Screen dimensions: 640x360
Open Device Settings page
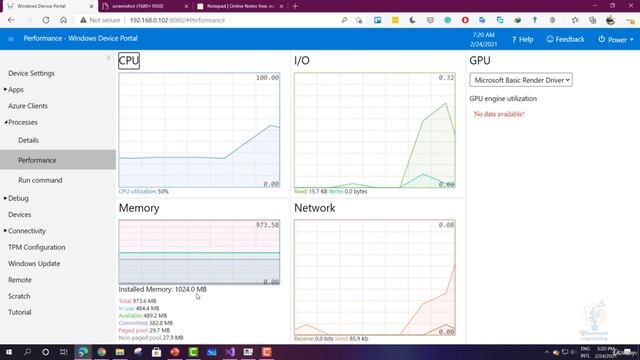pyautogui.click(x=31, y=73)
